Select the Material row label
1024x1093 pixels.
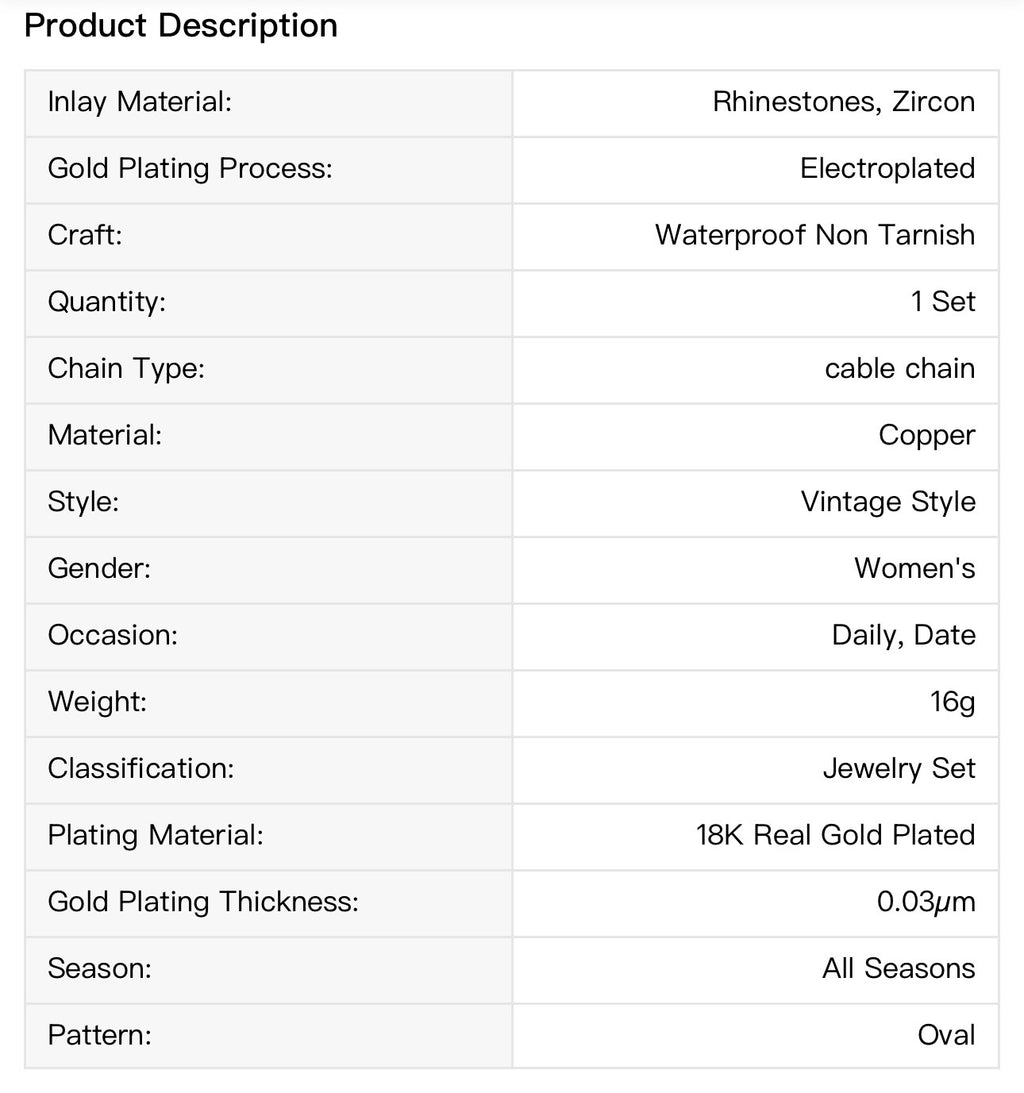pyautogui.click(x=105, y=435)
